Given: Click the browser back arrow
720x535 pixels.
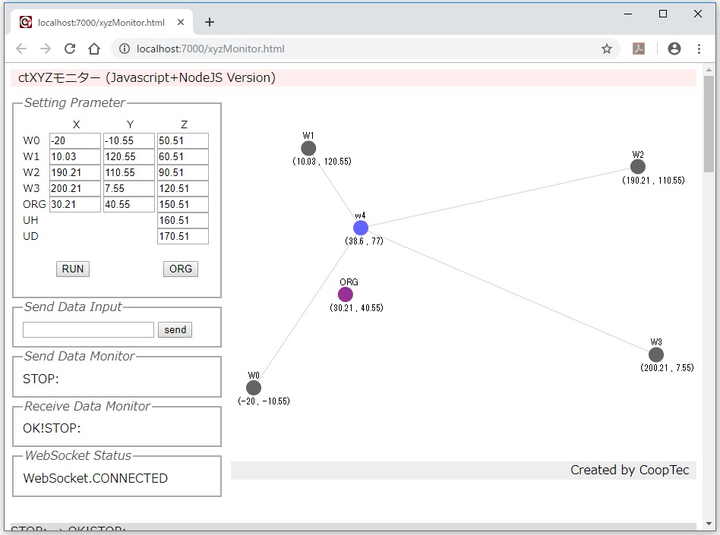Looking at the screenshot, I should [x=21, y=49].
